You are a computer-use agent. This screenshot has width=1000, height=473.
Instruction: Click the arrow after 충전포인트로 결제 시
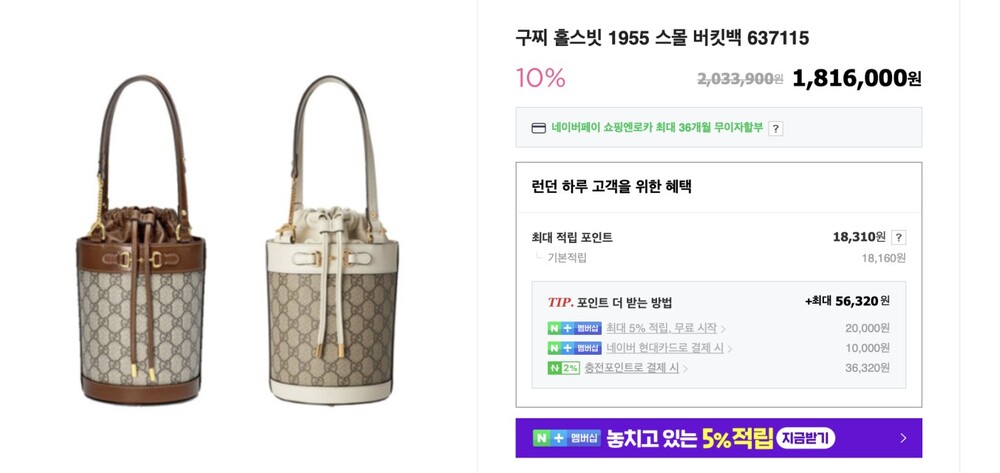pyautogui.click(x=686, y=369)
